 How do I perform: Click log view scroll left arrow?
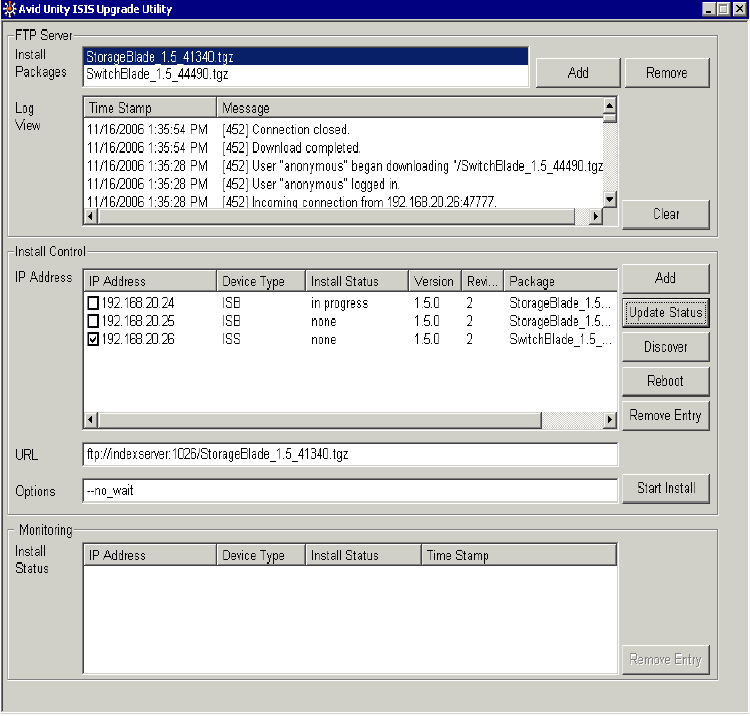click(x=91, y=216)
